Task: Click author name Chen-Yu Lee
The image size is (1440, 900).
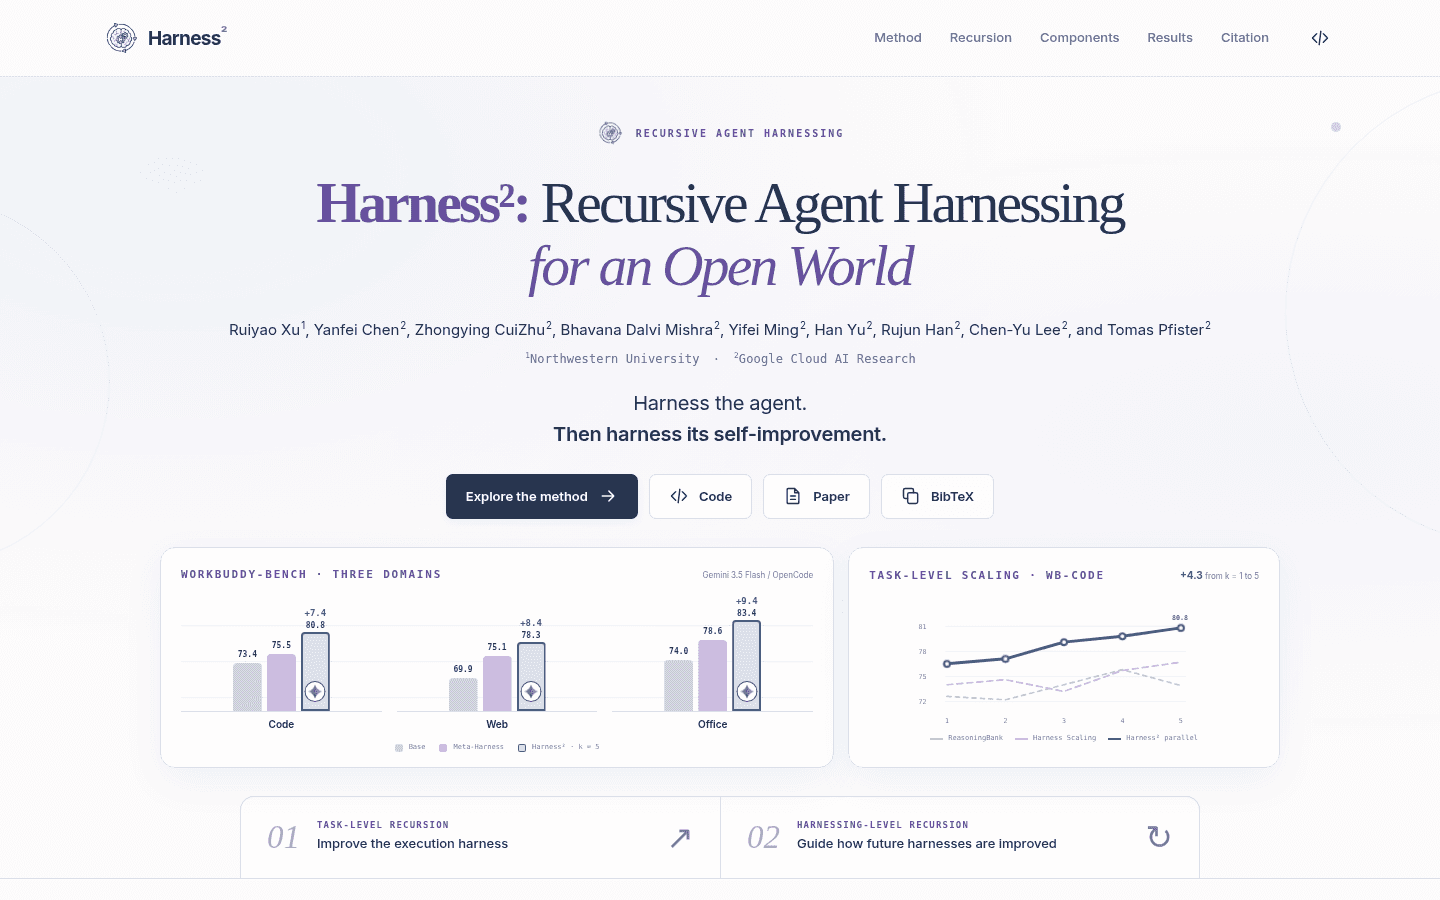Action: point(1015,330)
